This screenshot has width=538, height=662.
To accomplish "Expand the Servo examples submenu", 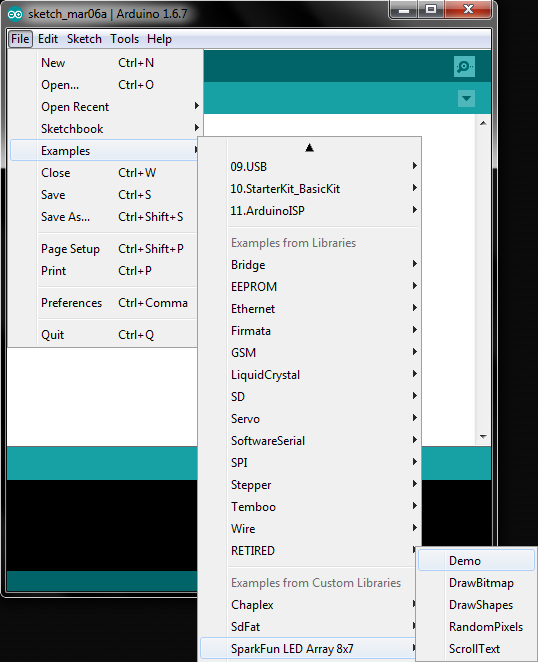I will pyautogui.click(x=324, y=419).
